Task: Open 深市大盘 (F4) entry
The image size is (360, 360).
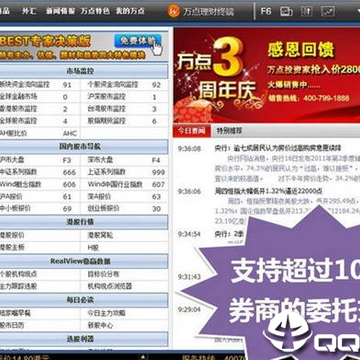Action: point(100,160)
